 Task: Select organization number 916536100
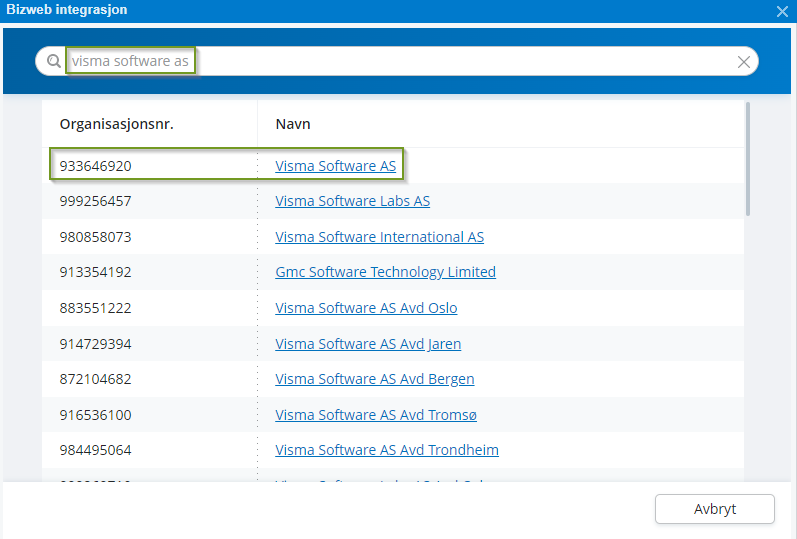pos(96,415)
